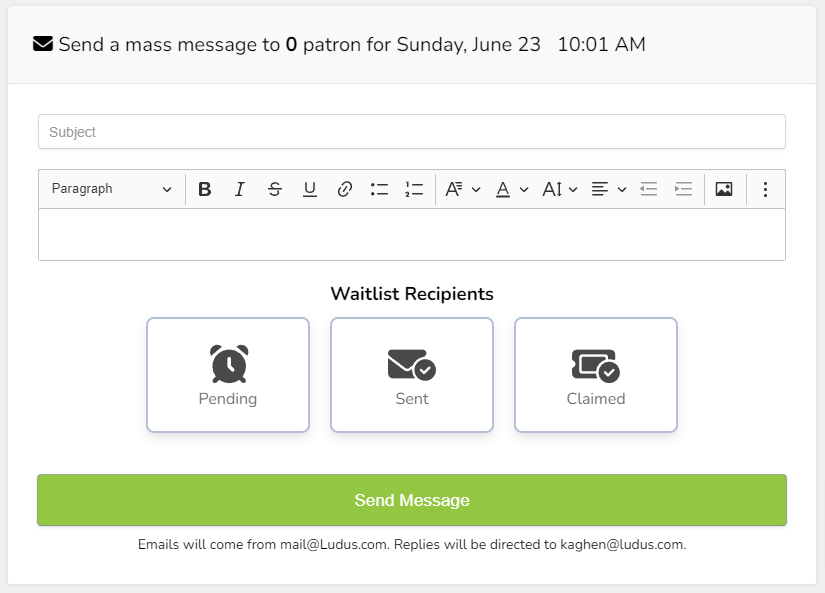Underline text with the toolbar icon
The height and width of the screenshot is (593, 825).
310,189
